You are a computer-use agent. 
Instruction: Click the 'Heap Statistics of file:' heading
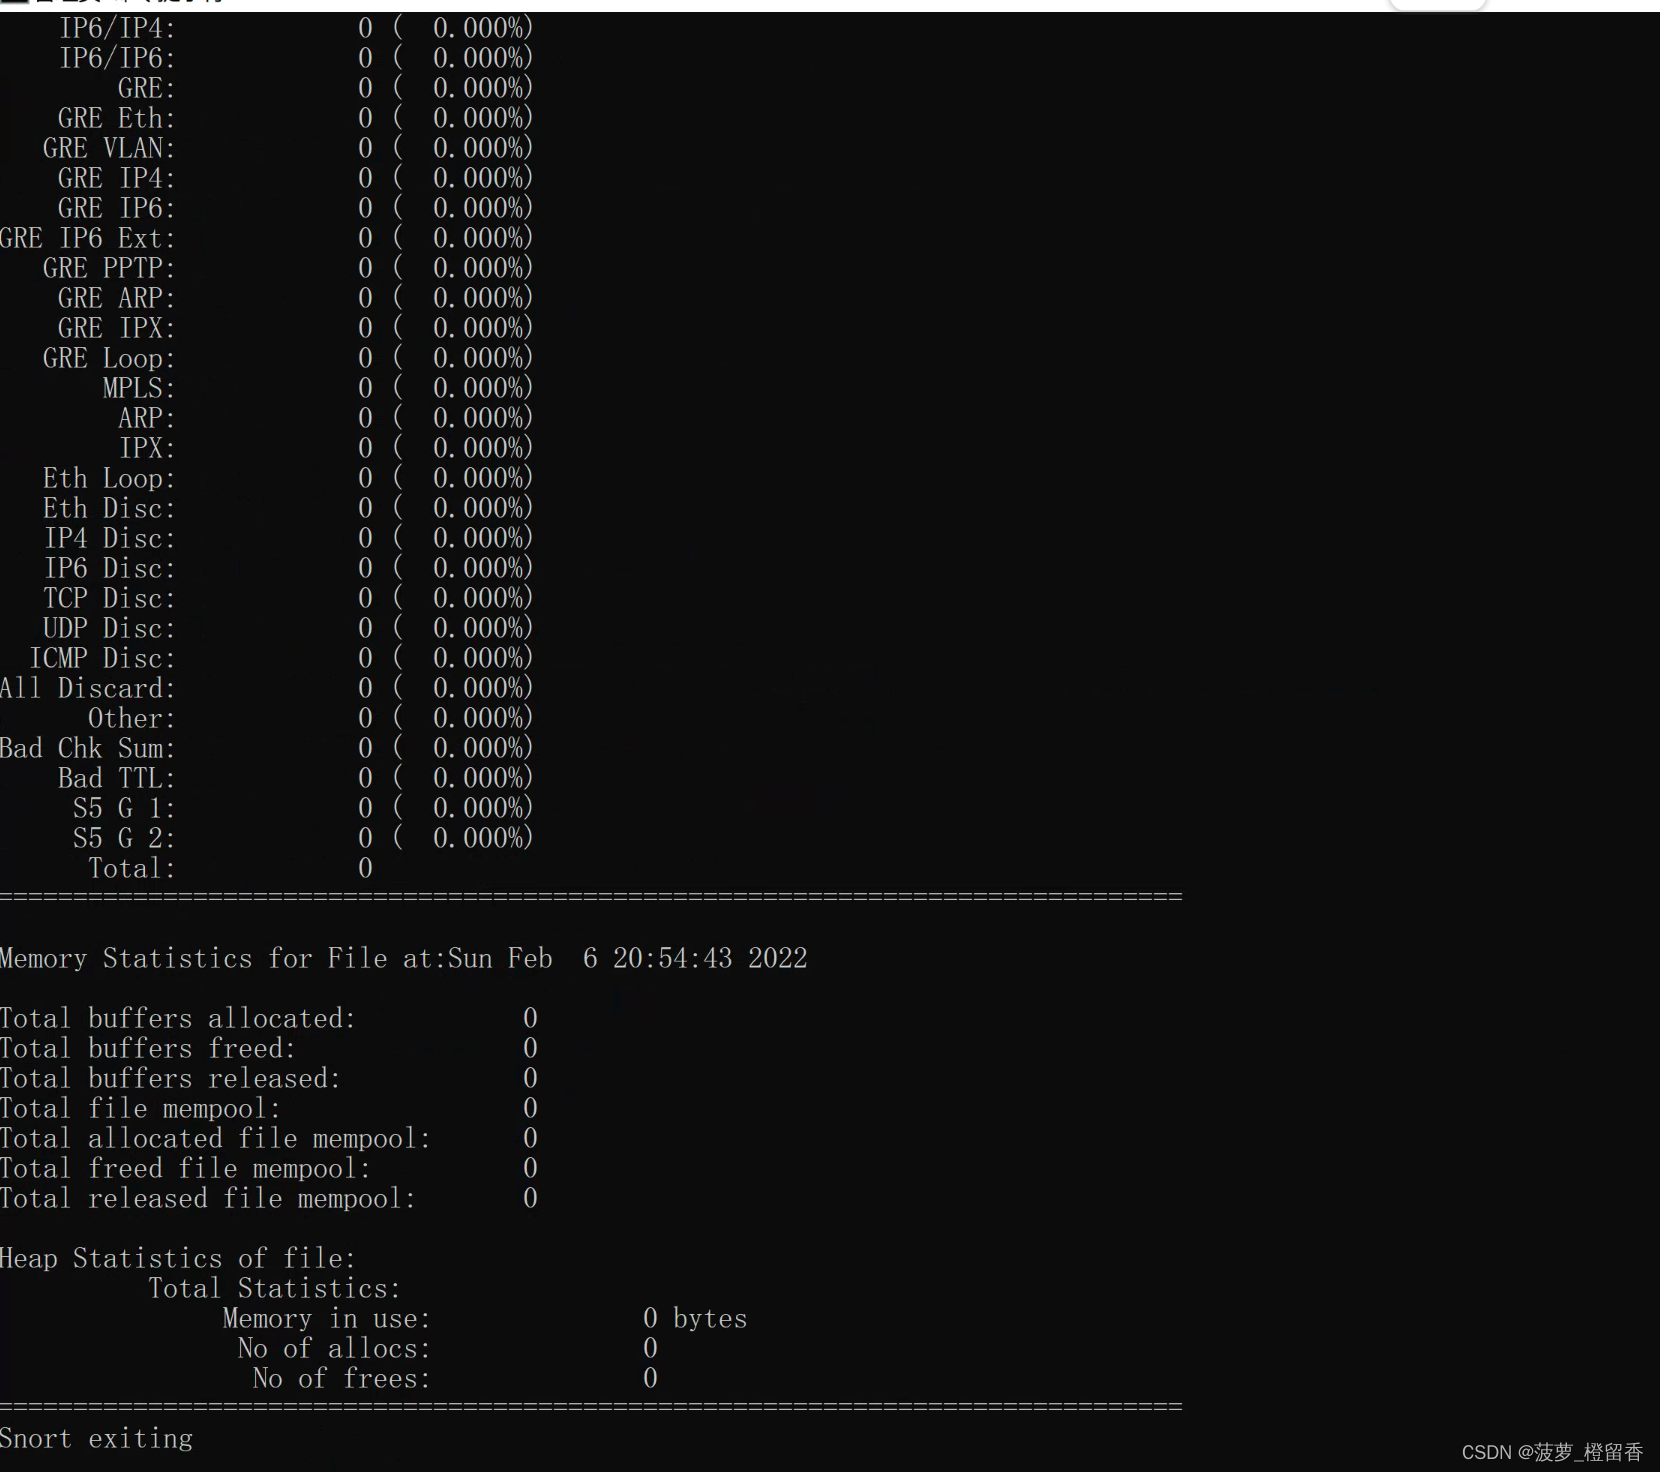point(178,1258)
